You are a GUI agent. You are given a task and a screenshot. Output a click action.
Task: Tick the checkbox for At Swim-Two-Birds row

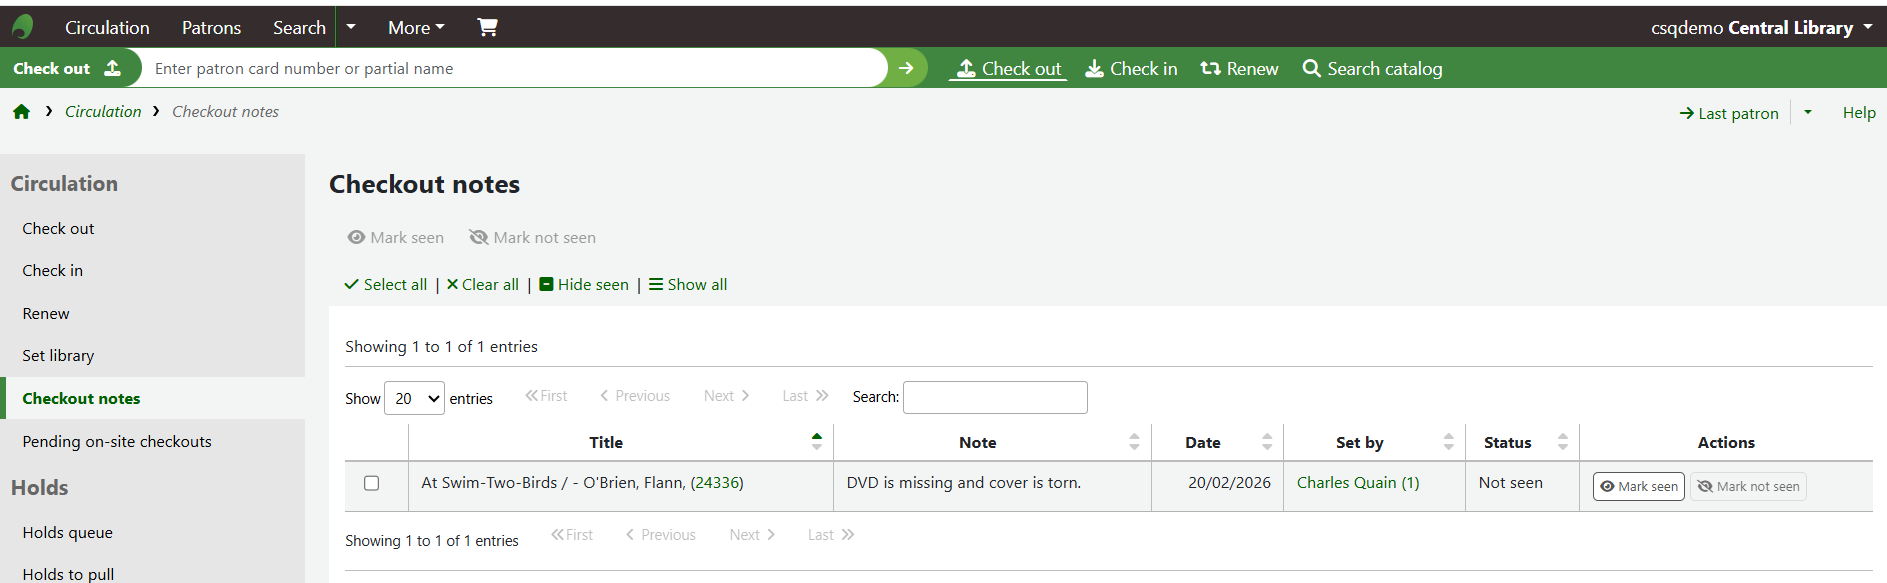pos(371,483)
